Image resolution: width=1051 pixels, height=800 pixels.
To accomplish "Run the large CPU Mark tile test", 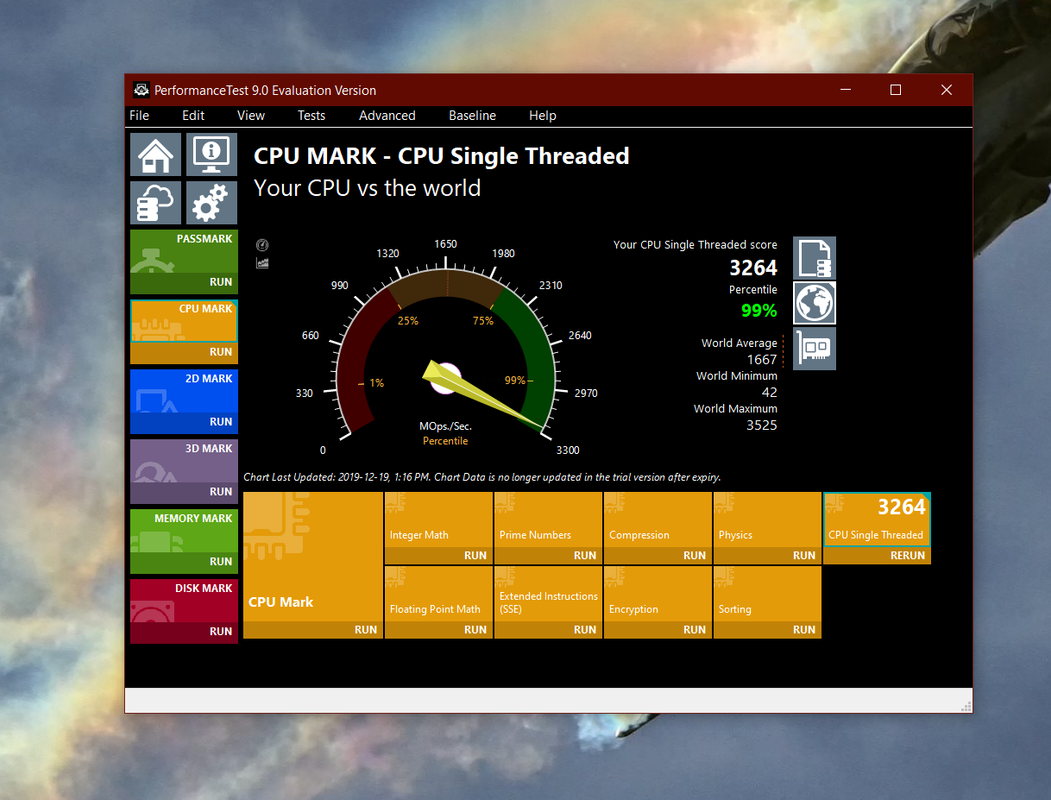I will [313, 630].
